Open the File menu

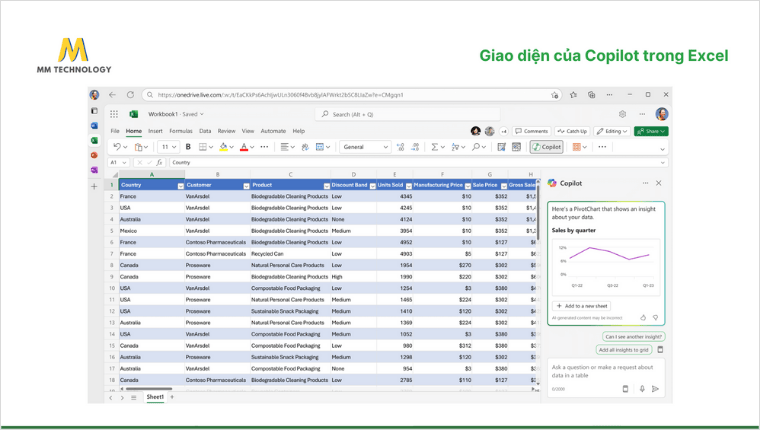(x=115, y=131)
